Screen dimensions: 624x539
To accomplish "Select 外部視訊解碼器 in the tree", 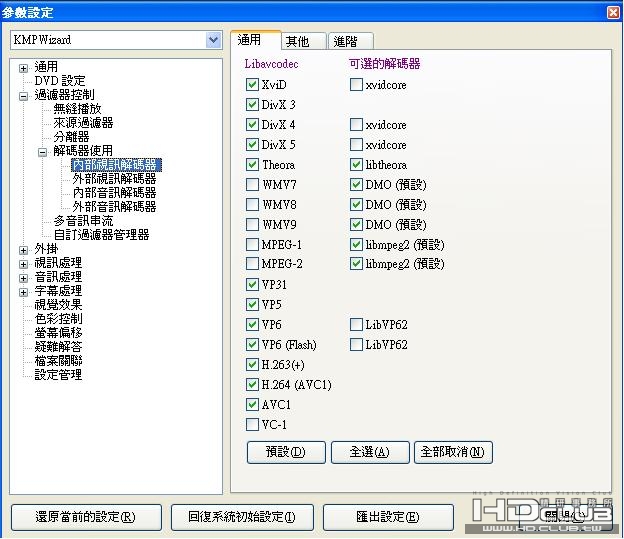I will coord(114,179).
